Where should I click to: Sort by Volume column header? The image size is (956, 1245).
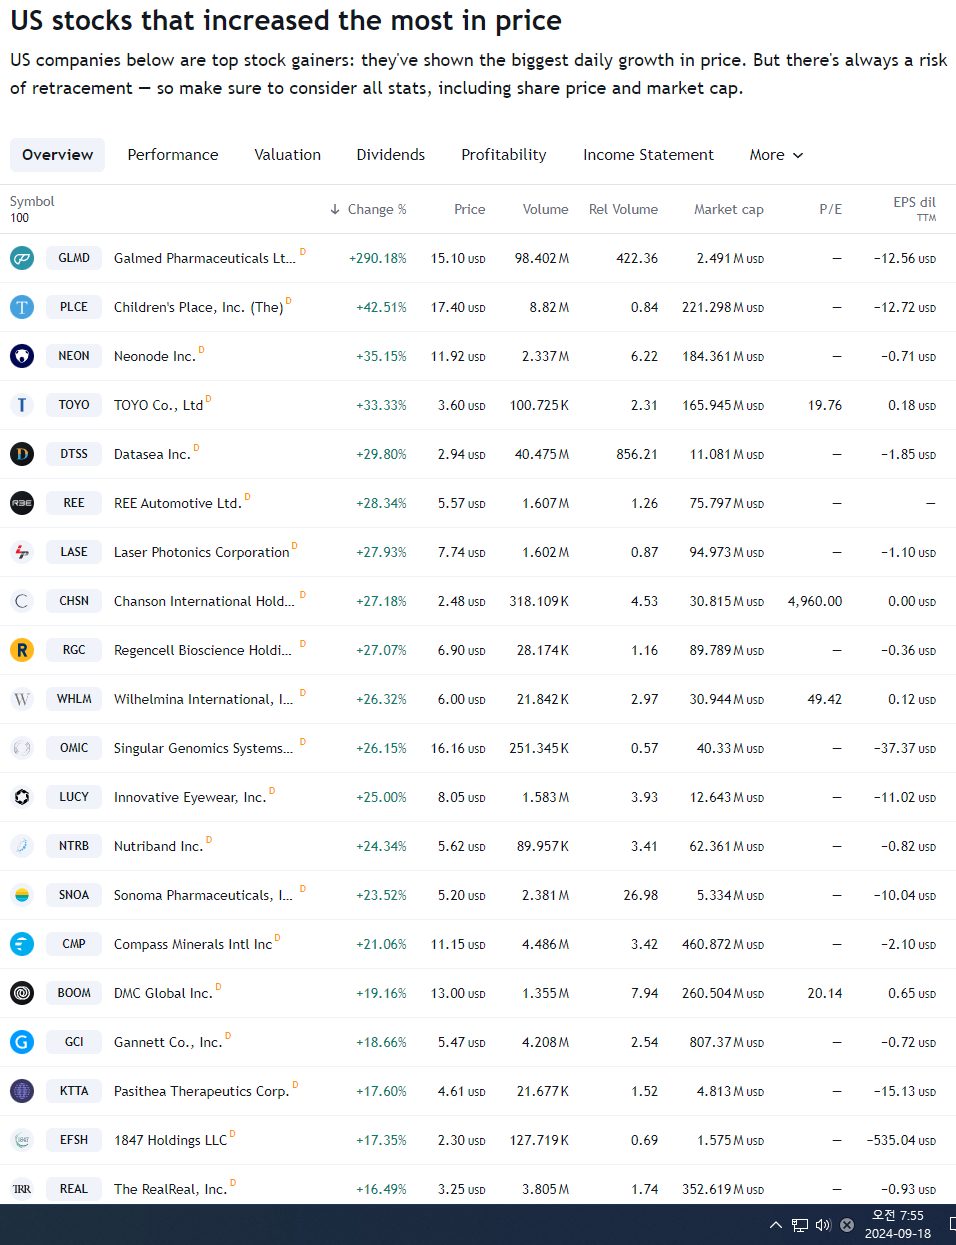coord(545,209)
